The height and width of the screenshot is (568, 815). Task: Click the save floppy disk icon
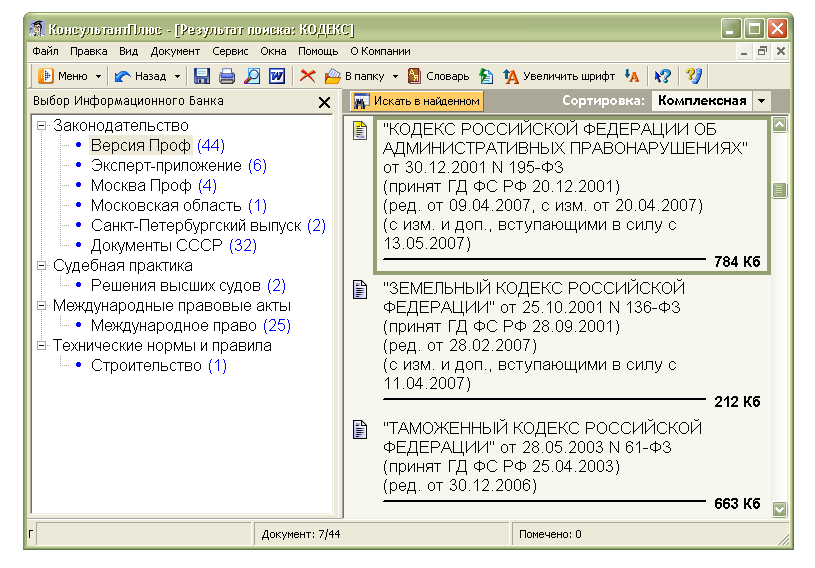(202, 76)
